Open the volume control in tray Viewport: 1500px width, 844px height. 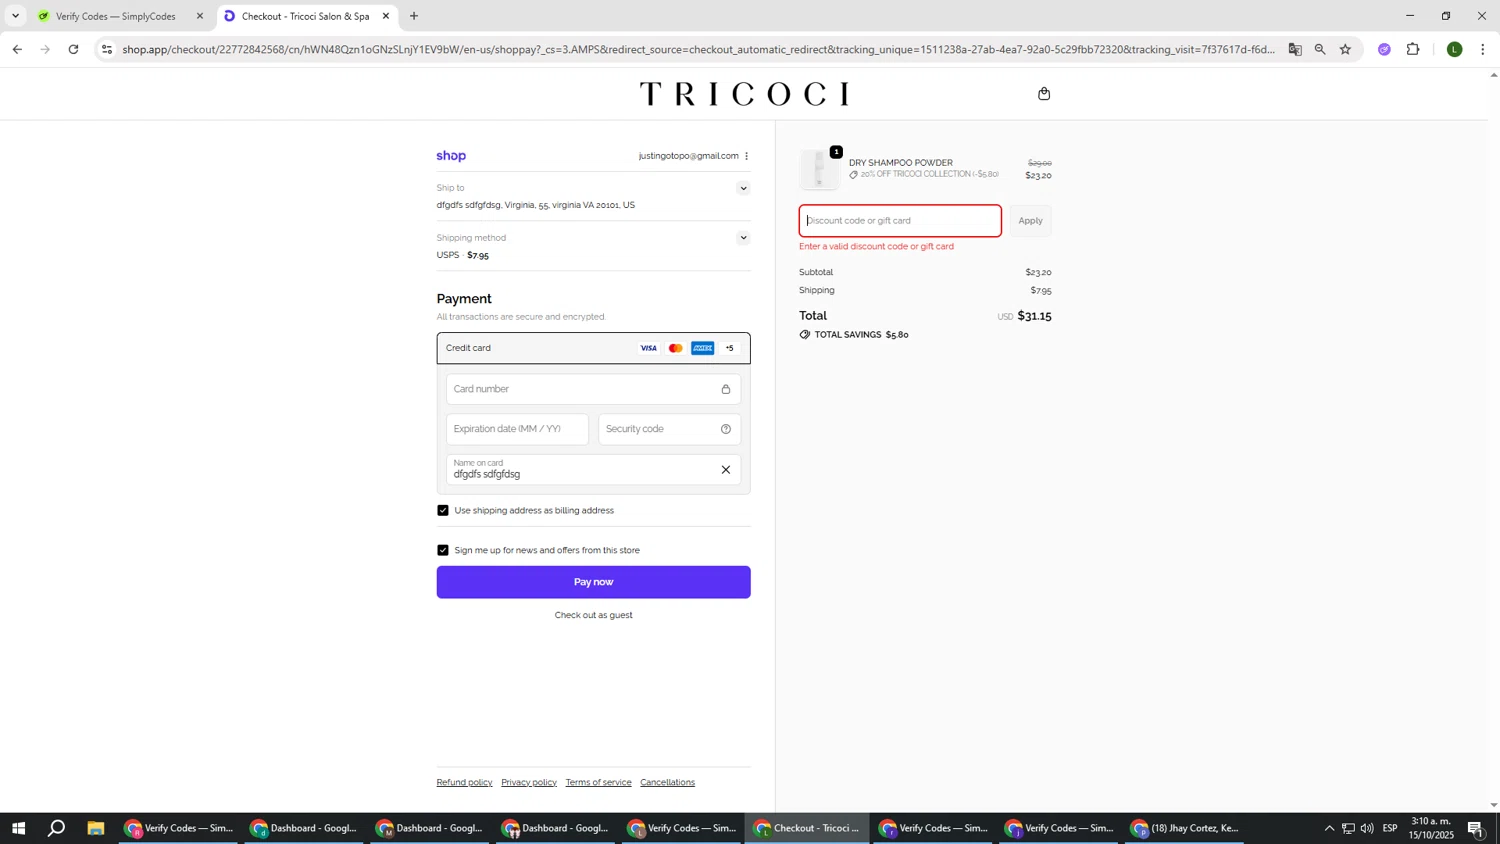1367,828
